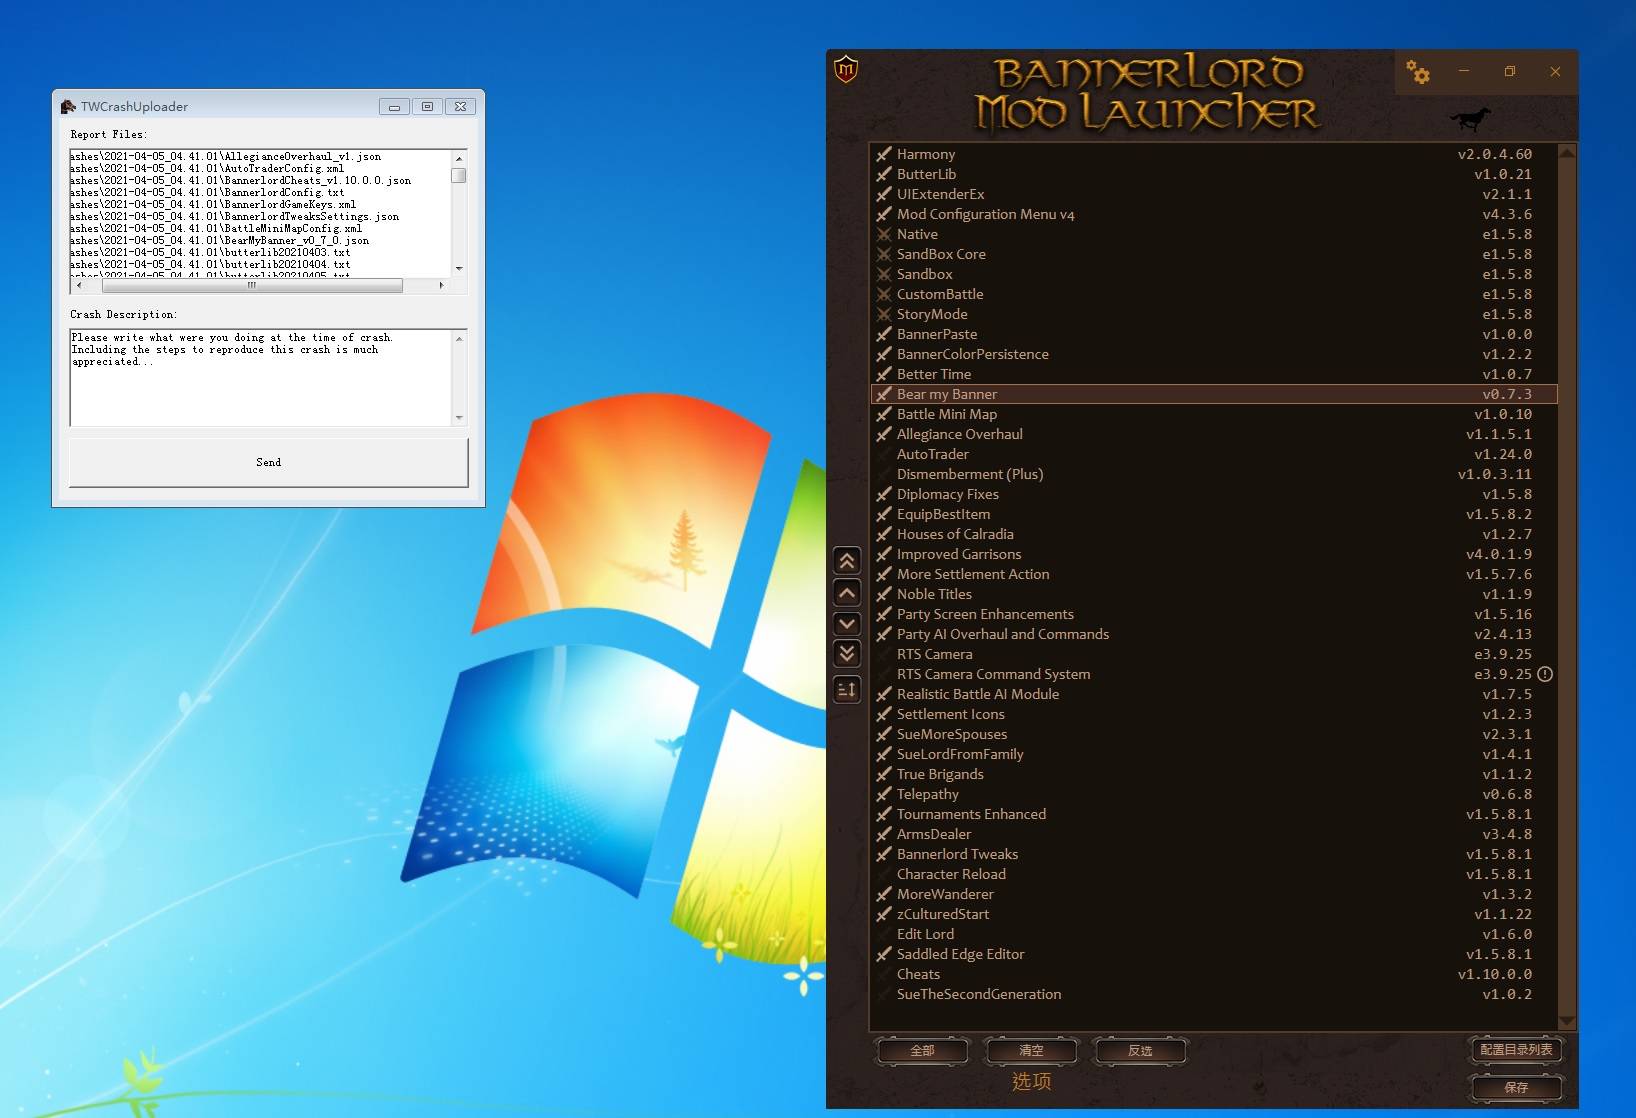Select Realistic Battle AI Module row
This screenshot has width=1636, height=1118.
(1214, 694)
